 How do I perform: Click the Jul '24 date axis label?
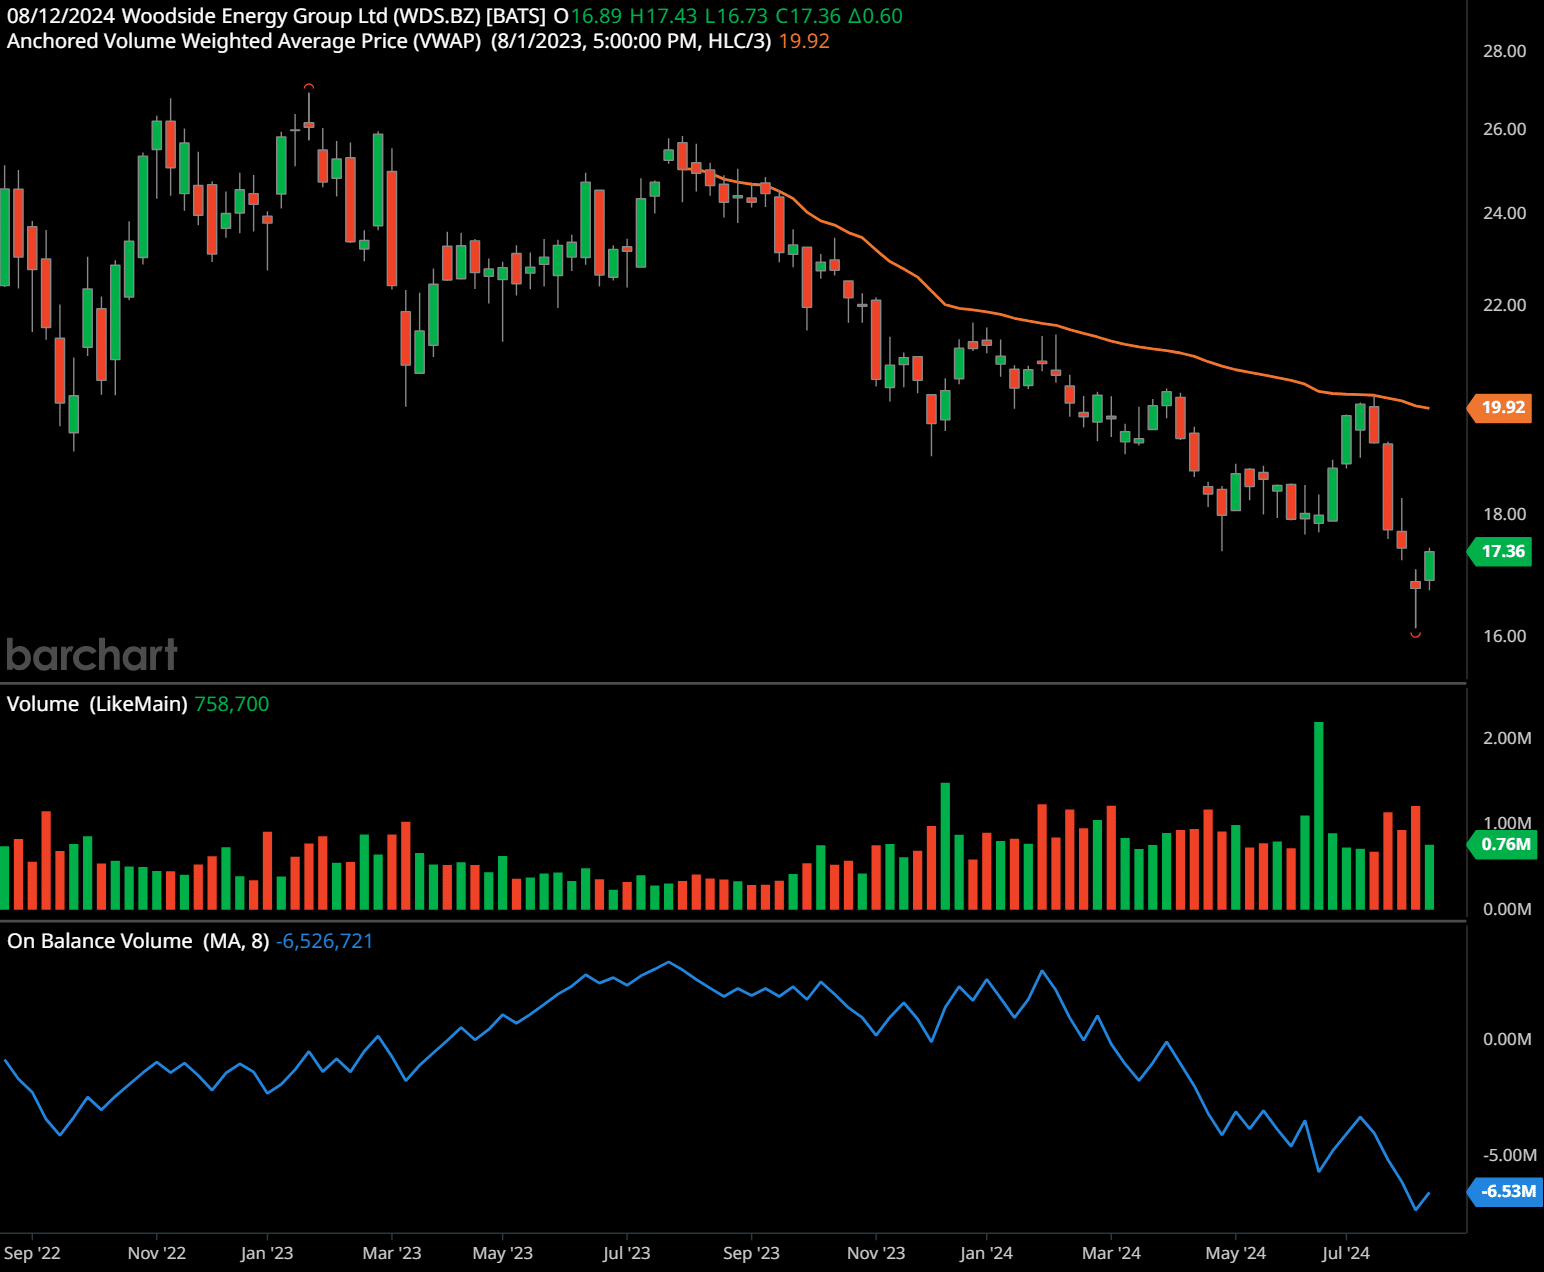click(1346, 1253)
